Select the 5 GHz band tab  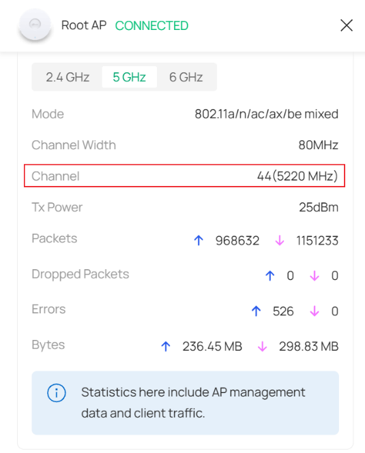(x=129, y=77)
